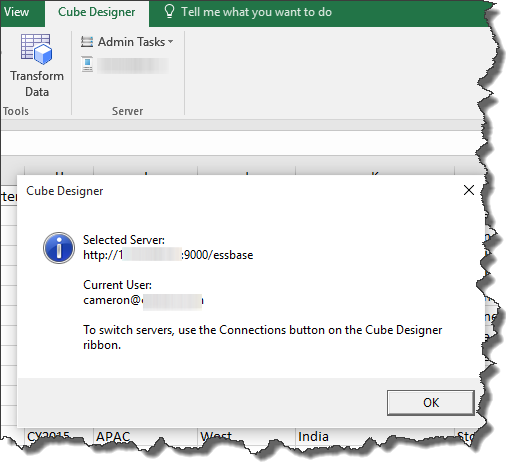Click the essbase server URL text
506x464 pixels.
point(168,255)
